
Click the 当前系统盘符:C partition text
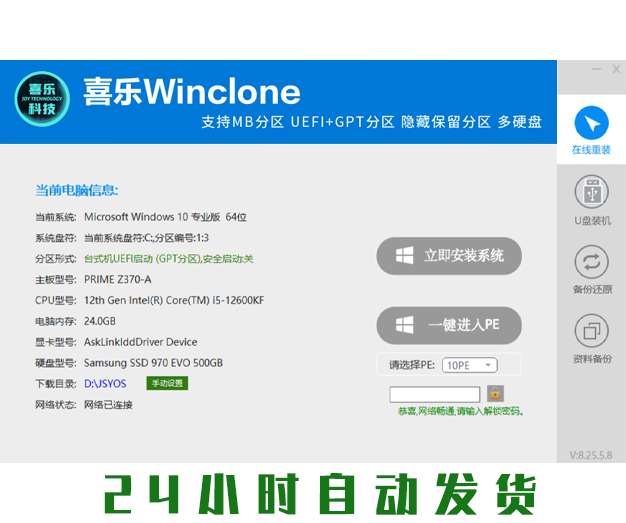click(146, 238)
